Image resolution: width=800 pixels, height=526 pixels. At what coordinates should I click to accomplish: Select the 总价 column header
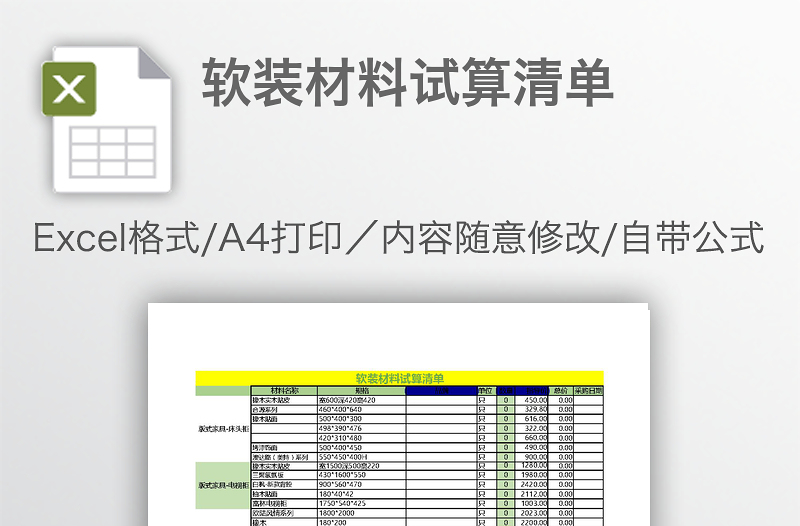point(561,391)
